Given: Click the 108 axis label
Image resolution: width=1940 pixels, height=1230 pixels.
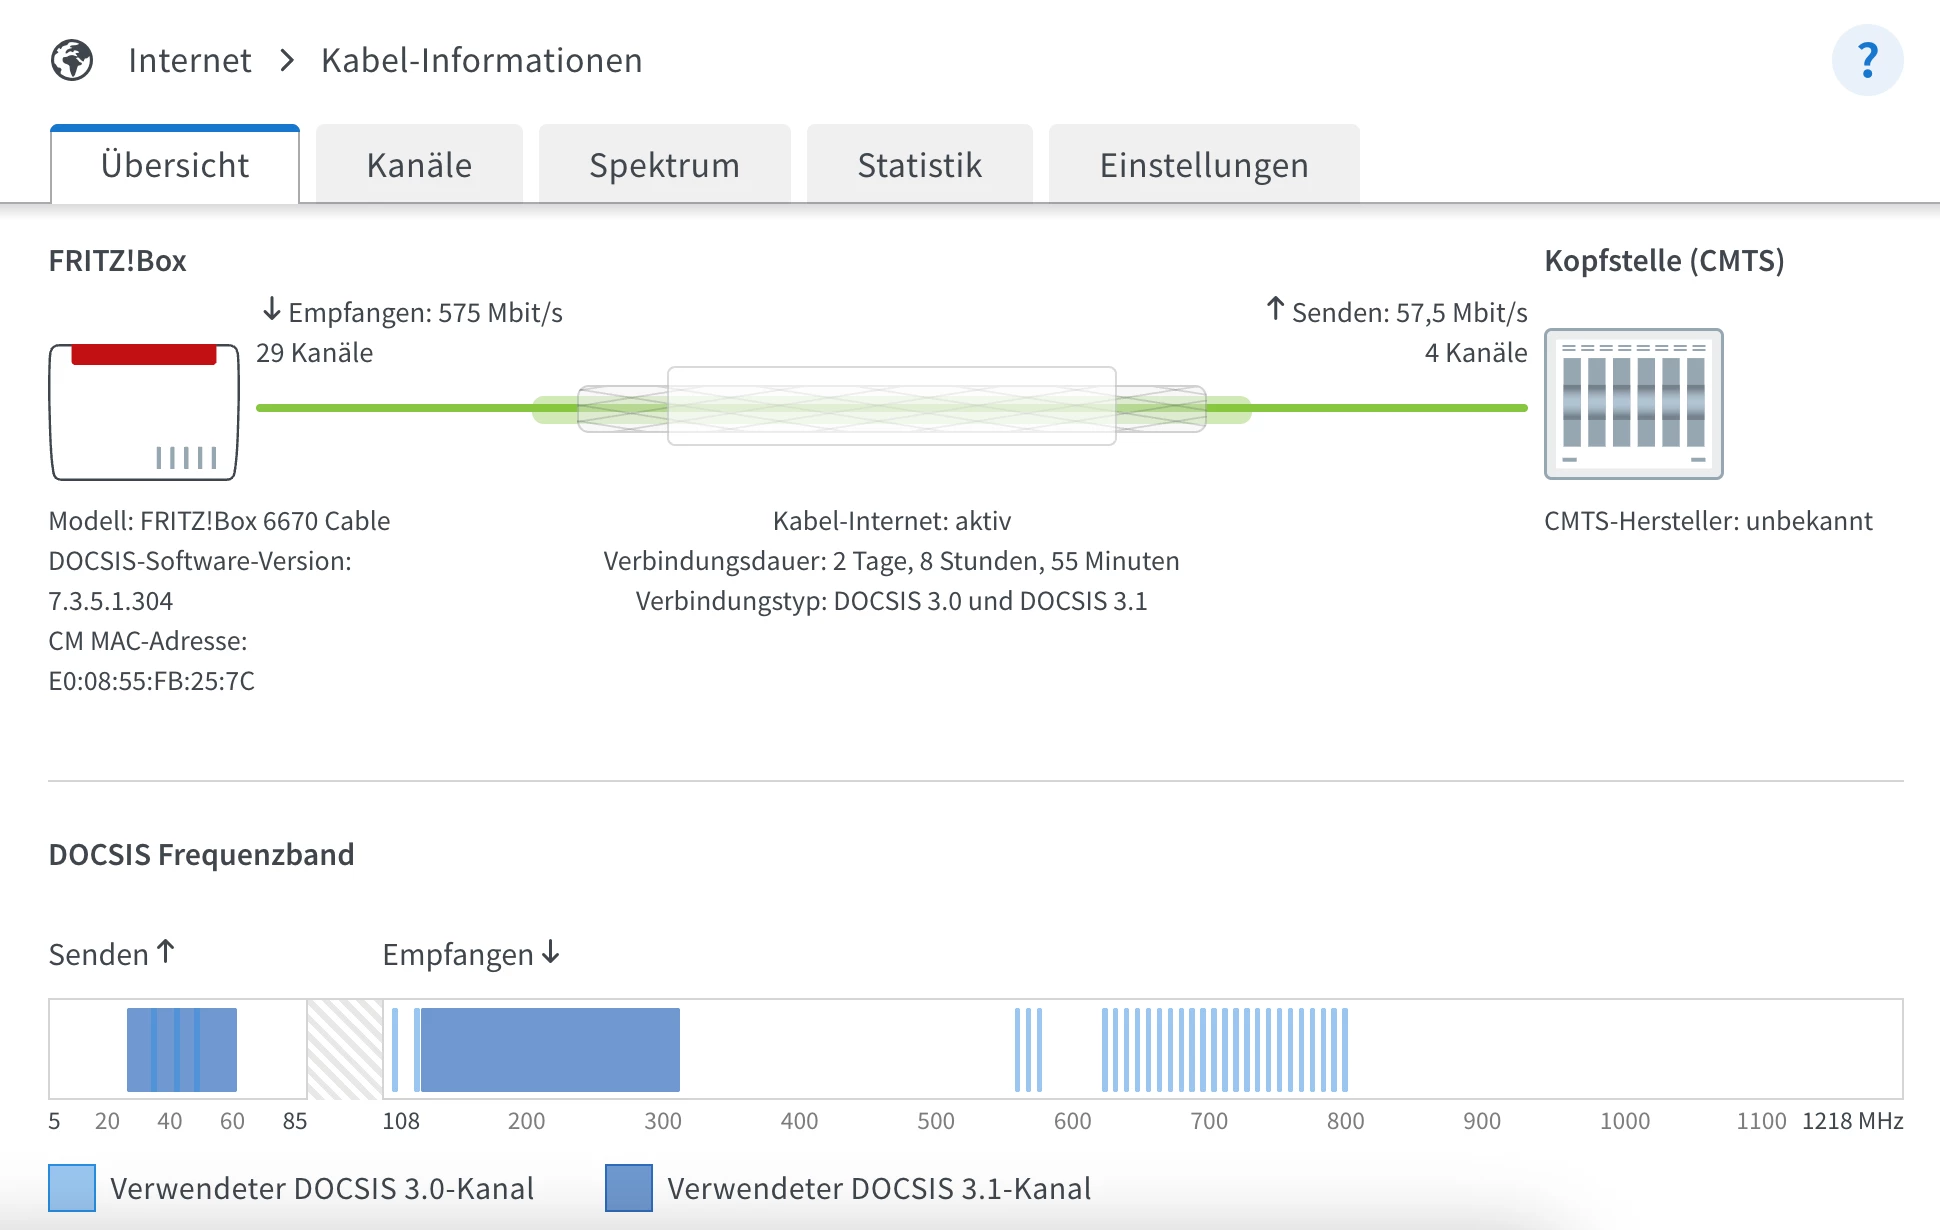Looking at the screenshot, I should point(401,1121).
